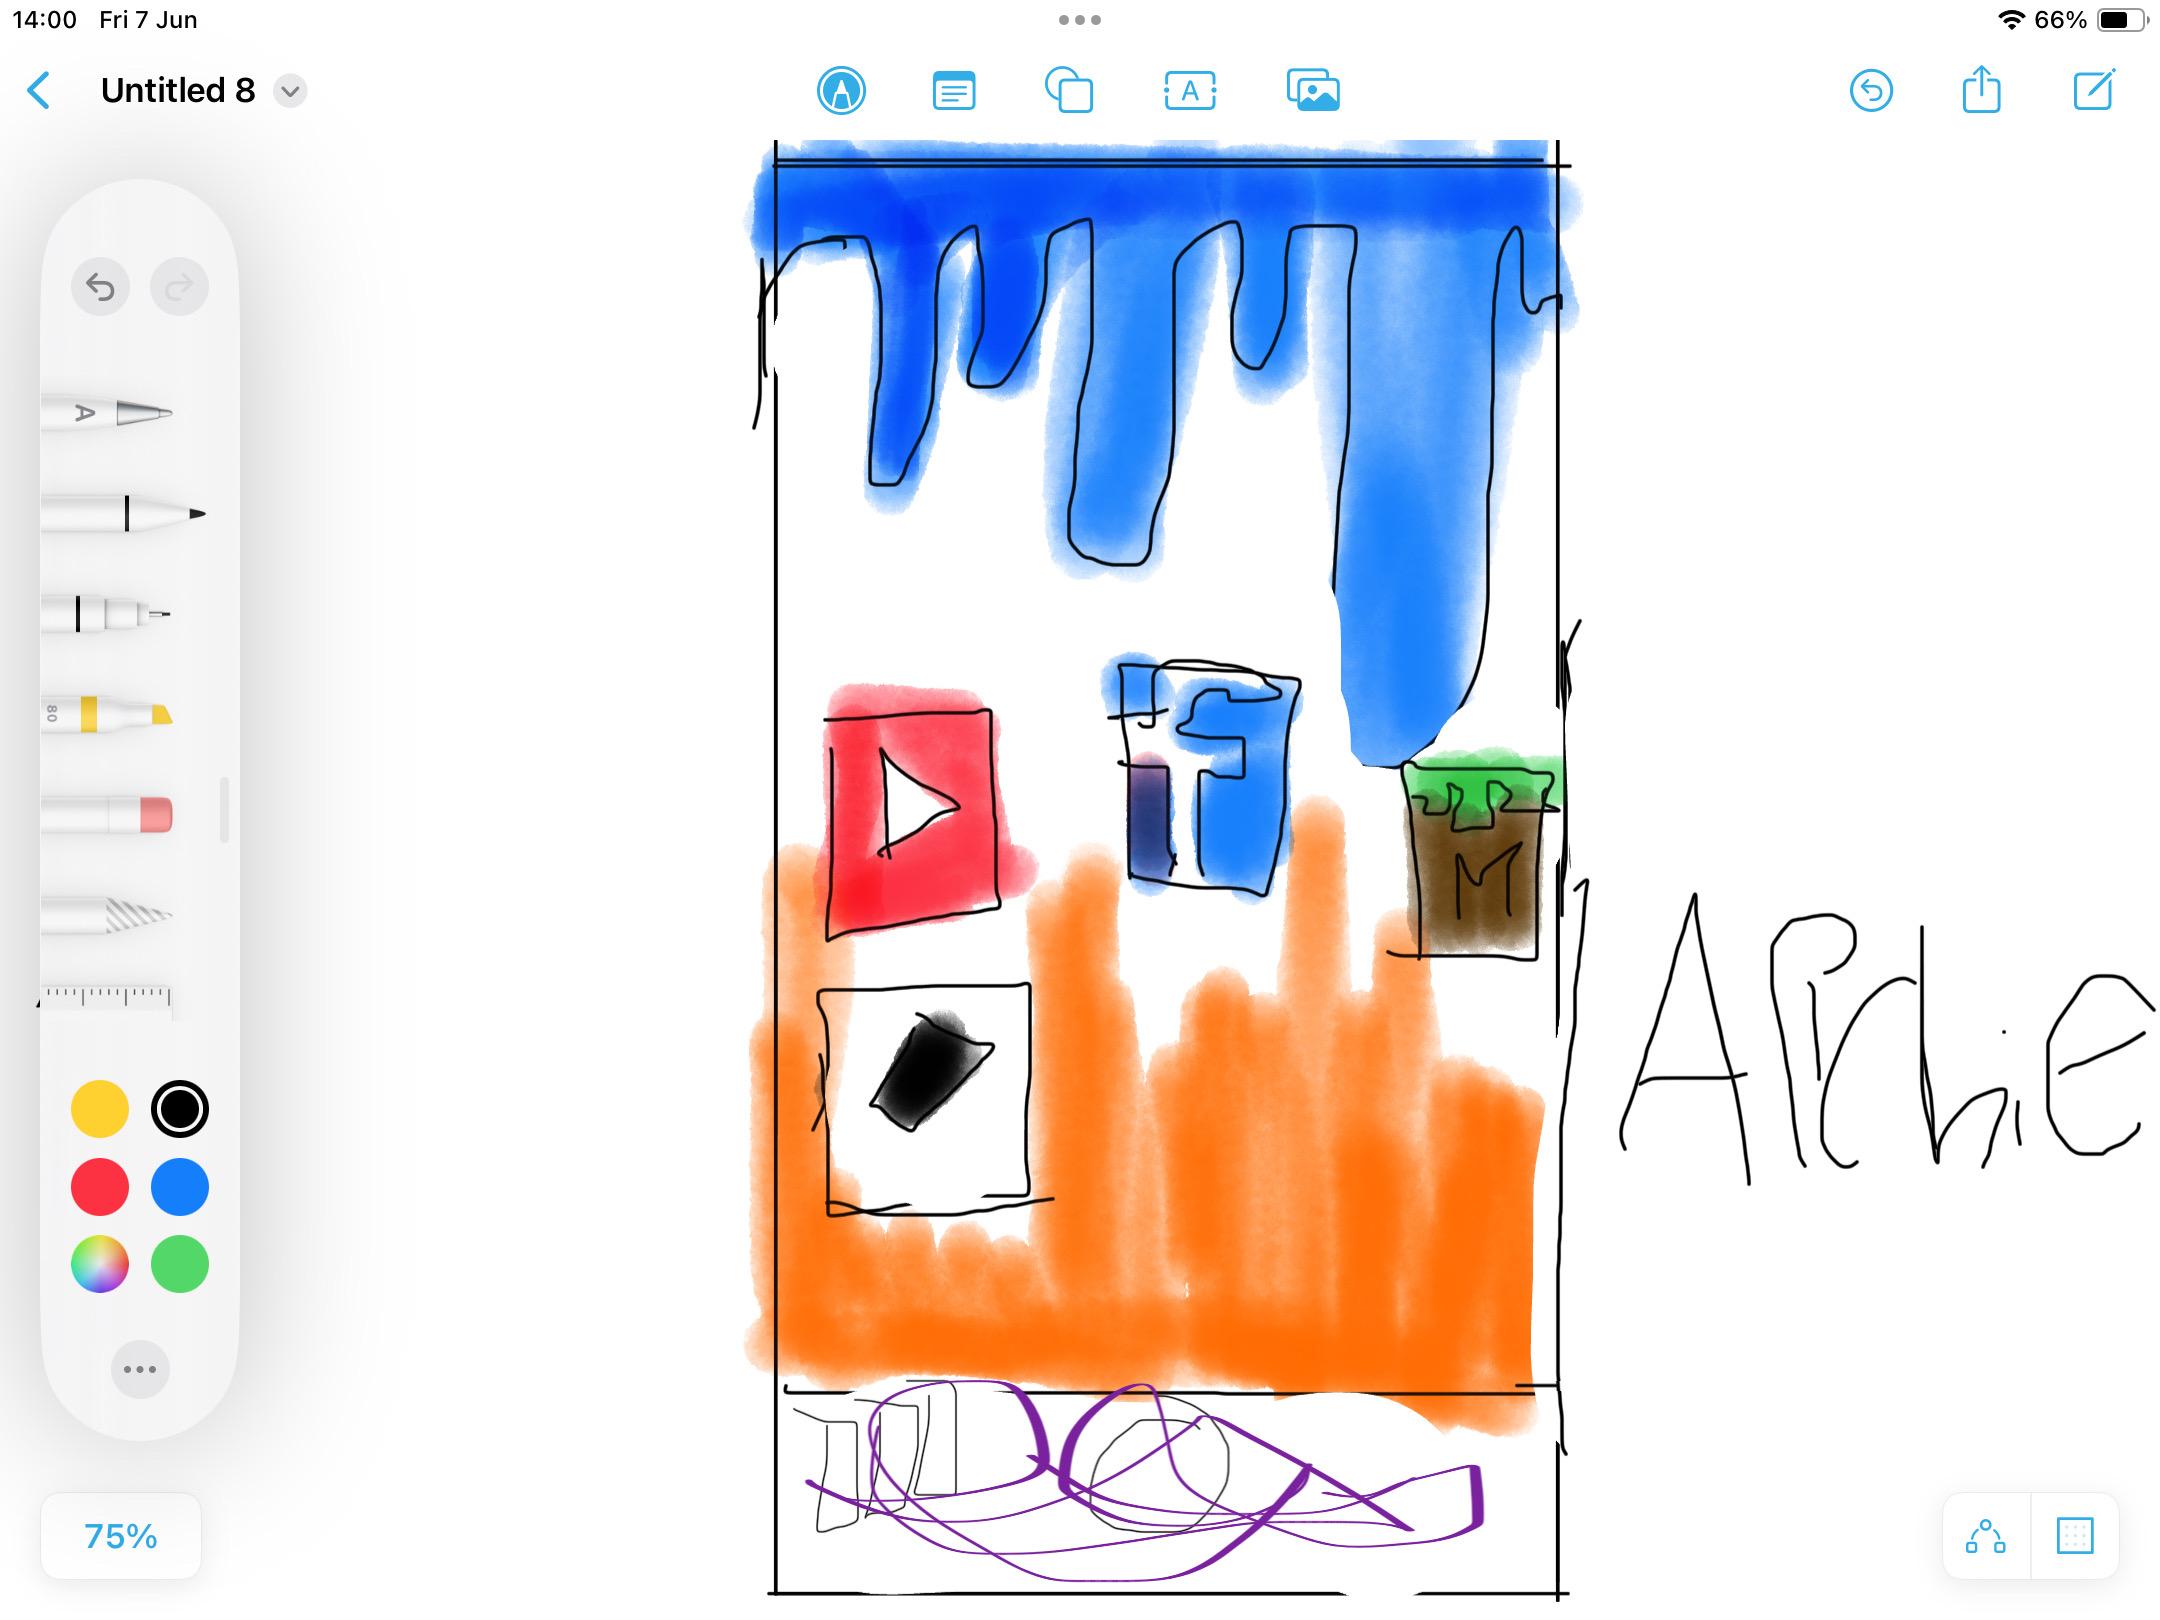Open the shapes library
Viewport: 2160px width, 1620px height.
(1069, 91)
